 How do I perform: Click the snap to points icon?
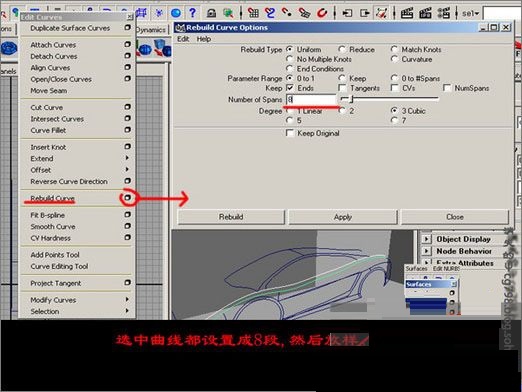[x=159, y=13]
